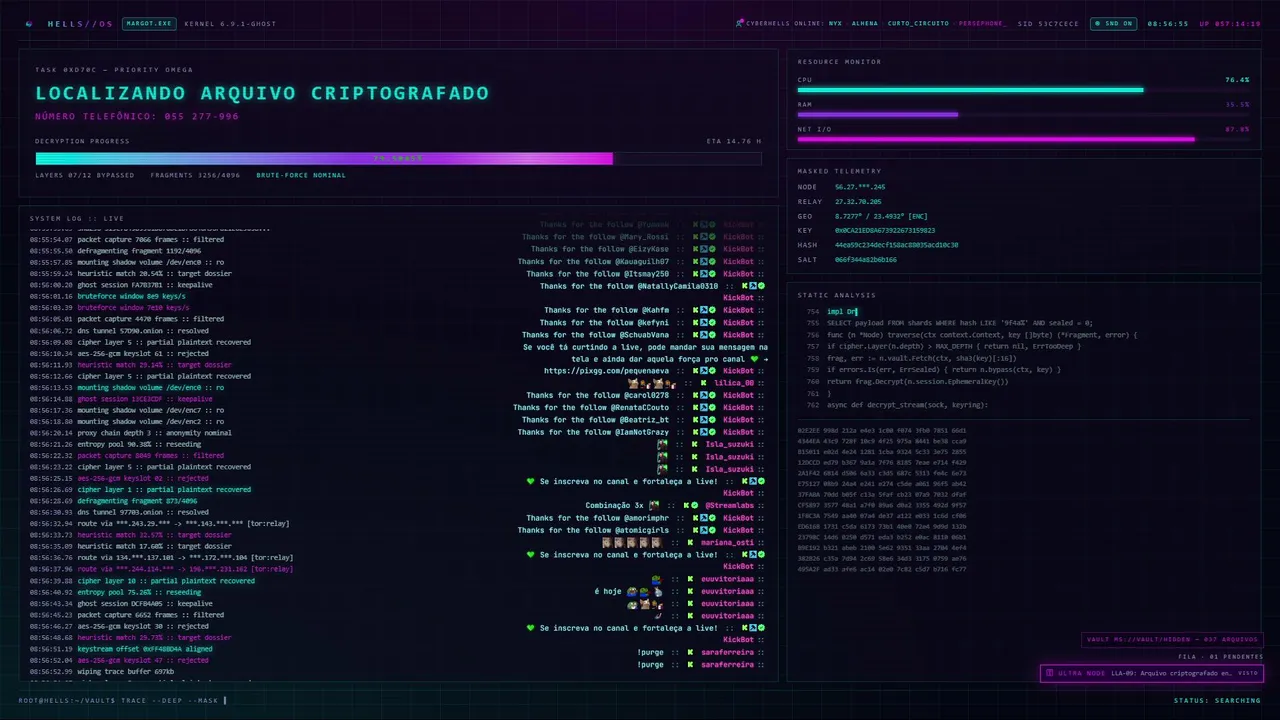Click the cat emotes in lilica_00's message
Image resolution: width=1280 pixels, height=720 pixels.
click(651, 383)
